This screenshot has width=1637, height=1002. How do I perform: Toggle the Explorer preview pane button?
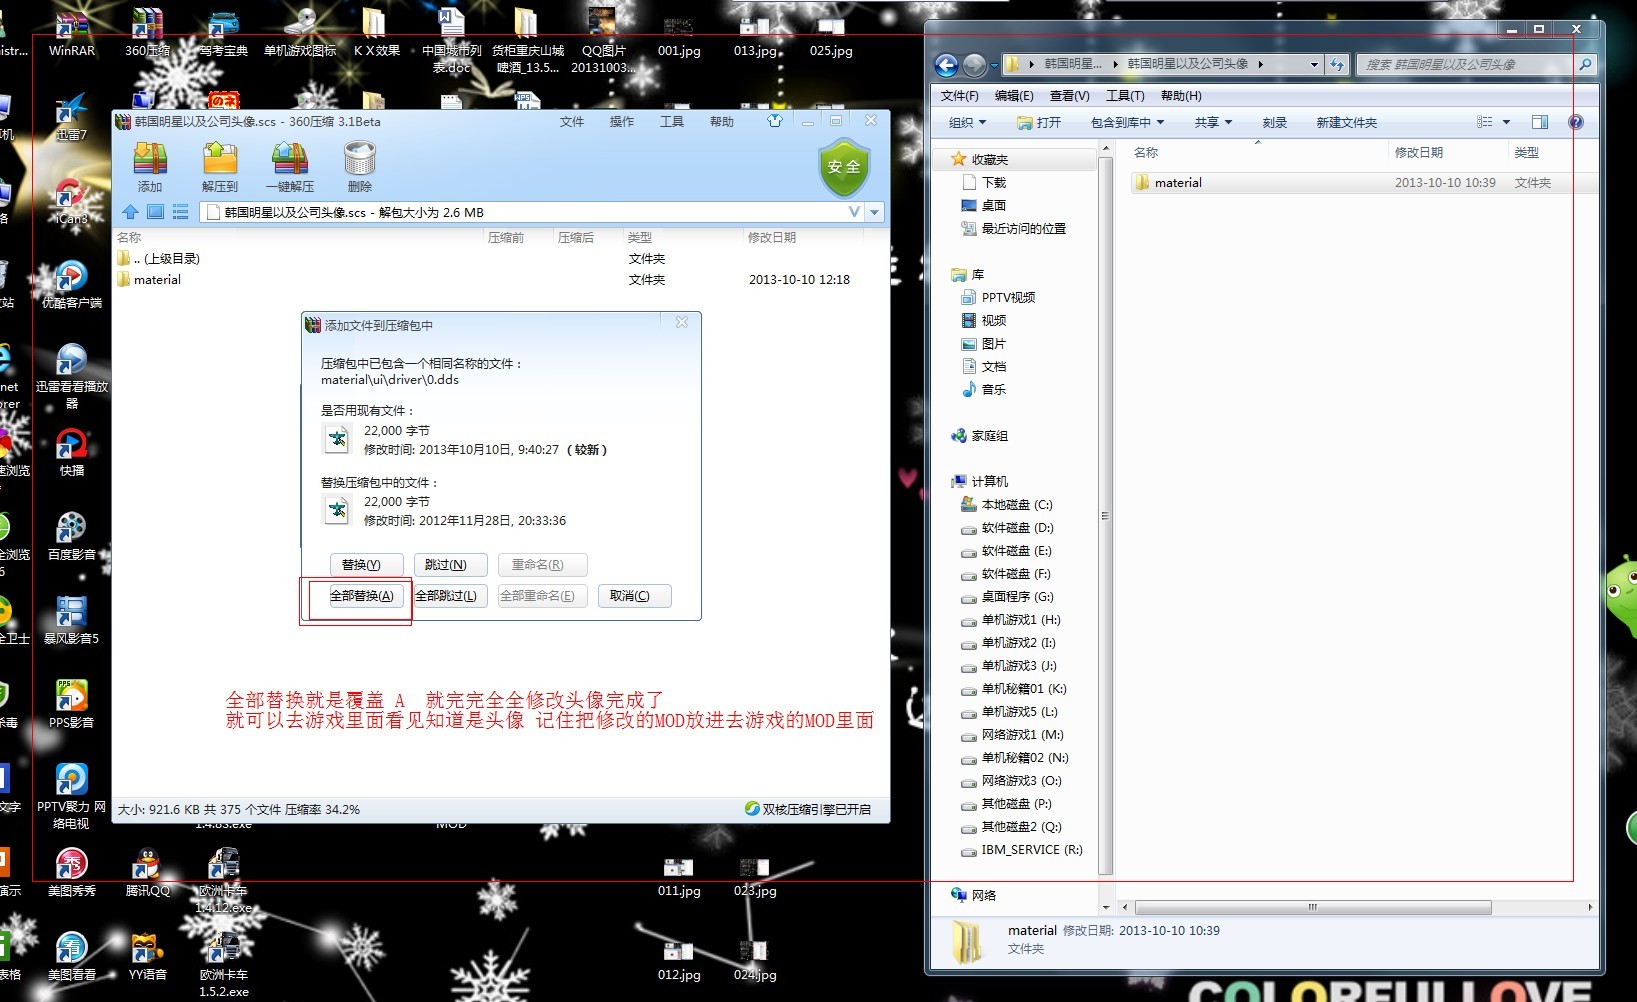coord(1539,122)
